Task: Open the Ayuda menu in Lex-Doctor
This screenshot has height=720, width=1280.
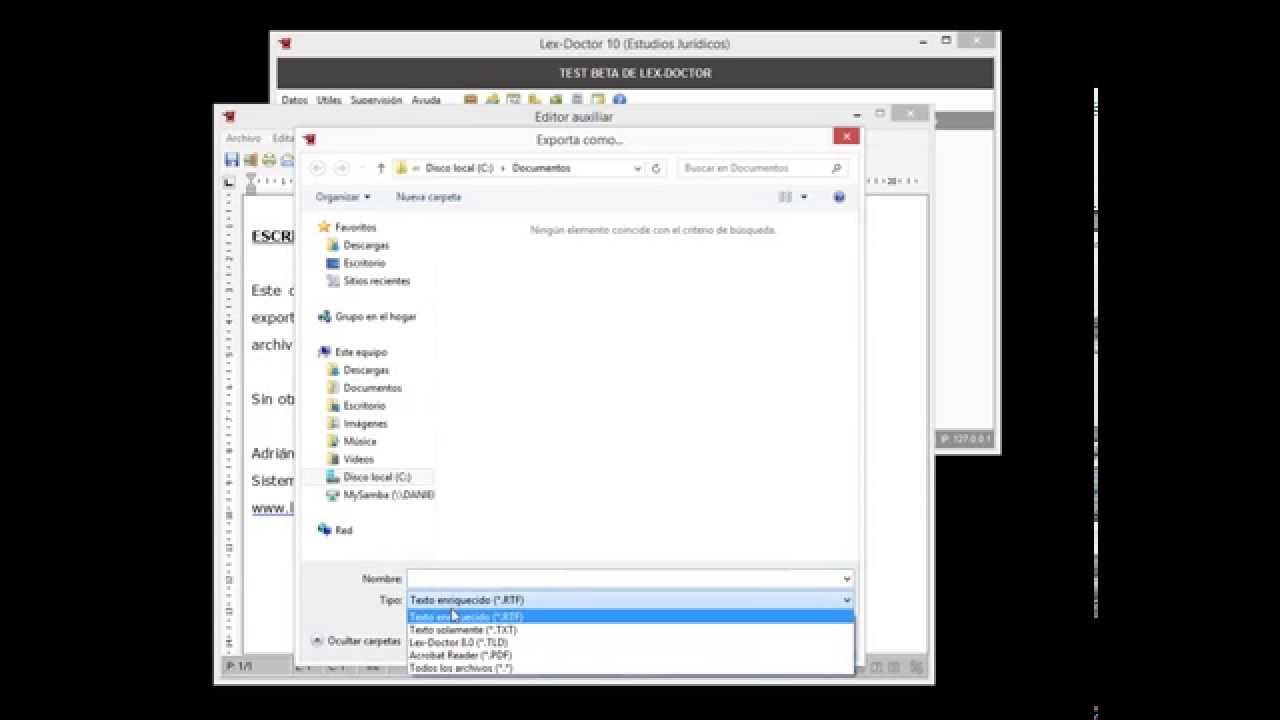Action: click(x=426, y=100)
